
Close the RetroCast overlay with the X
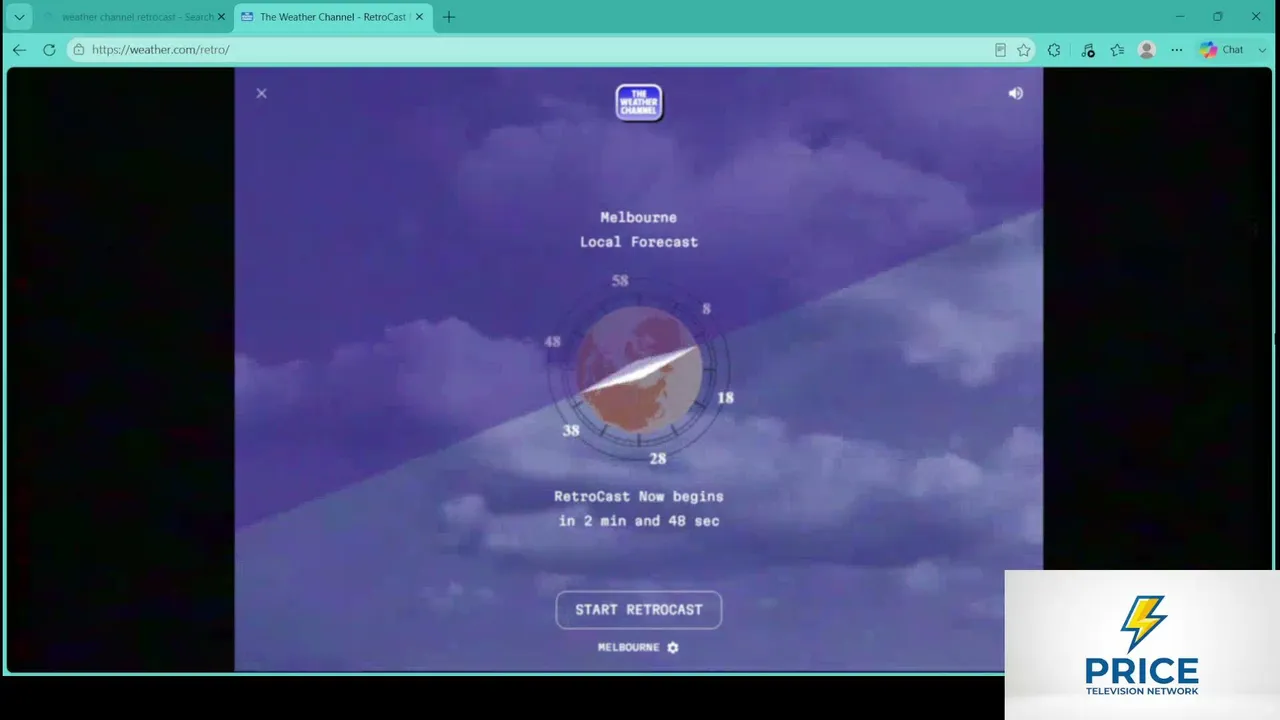[x=261, y=93]
